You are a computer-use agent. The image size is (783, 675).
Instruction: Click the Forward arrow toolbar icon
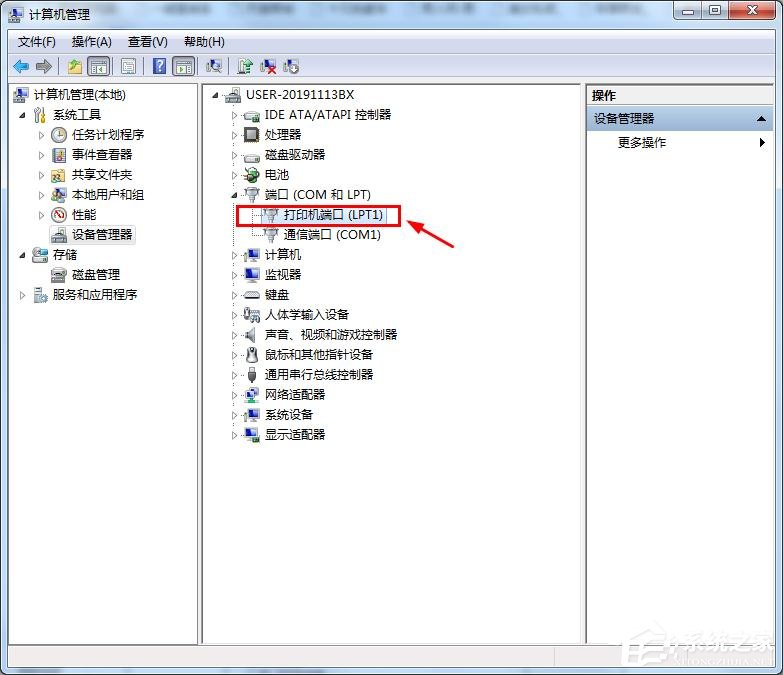click(x=44, y=66)
